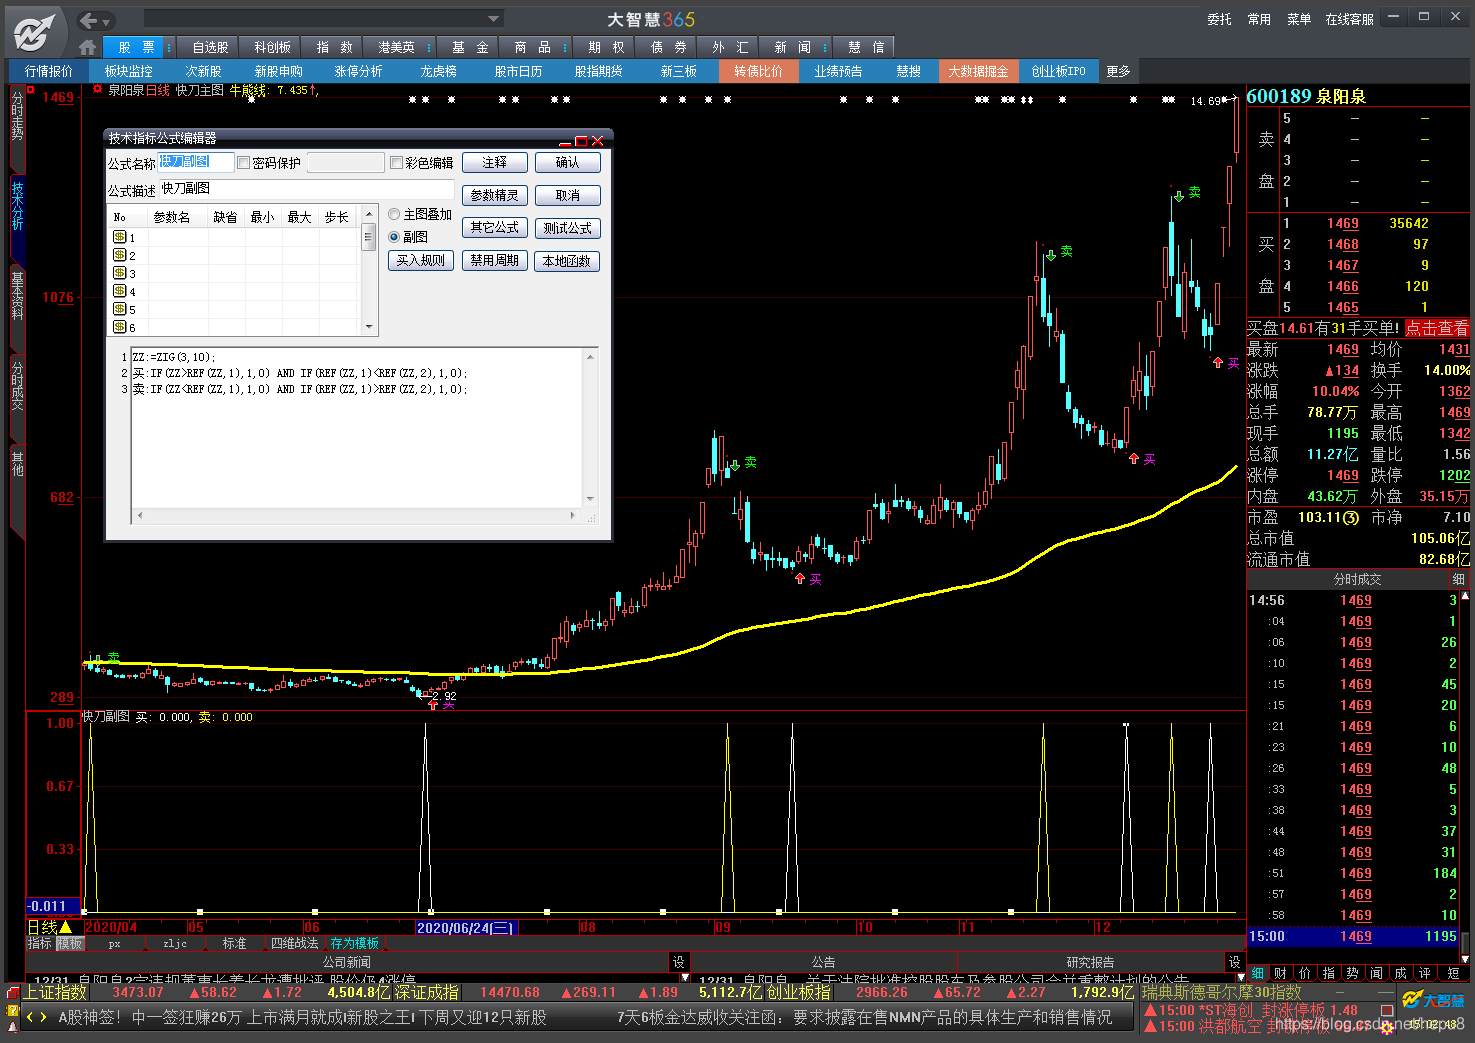Open the back-history dropdown arrow
The image size is (1475, 1043).
click(106, 21)
